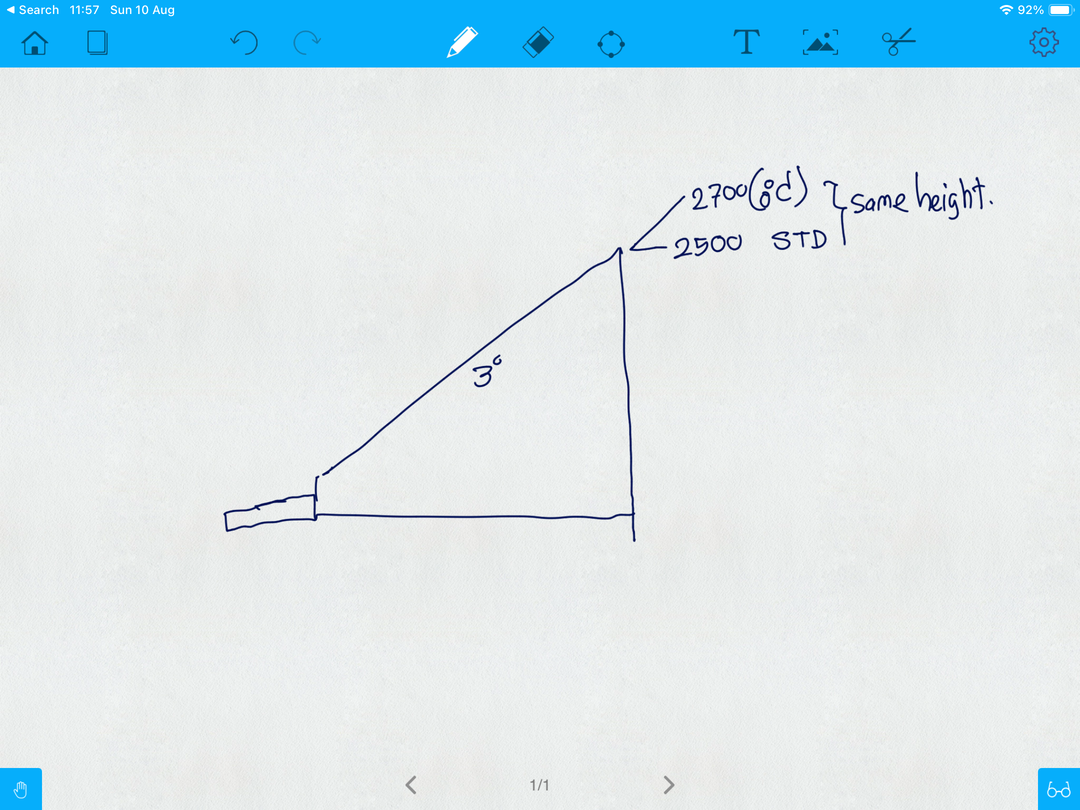Click the handwritten triangle sketch

(470, 400)
